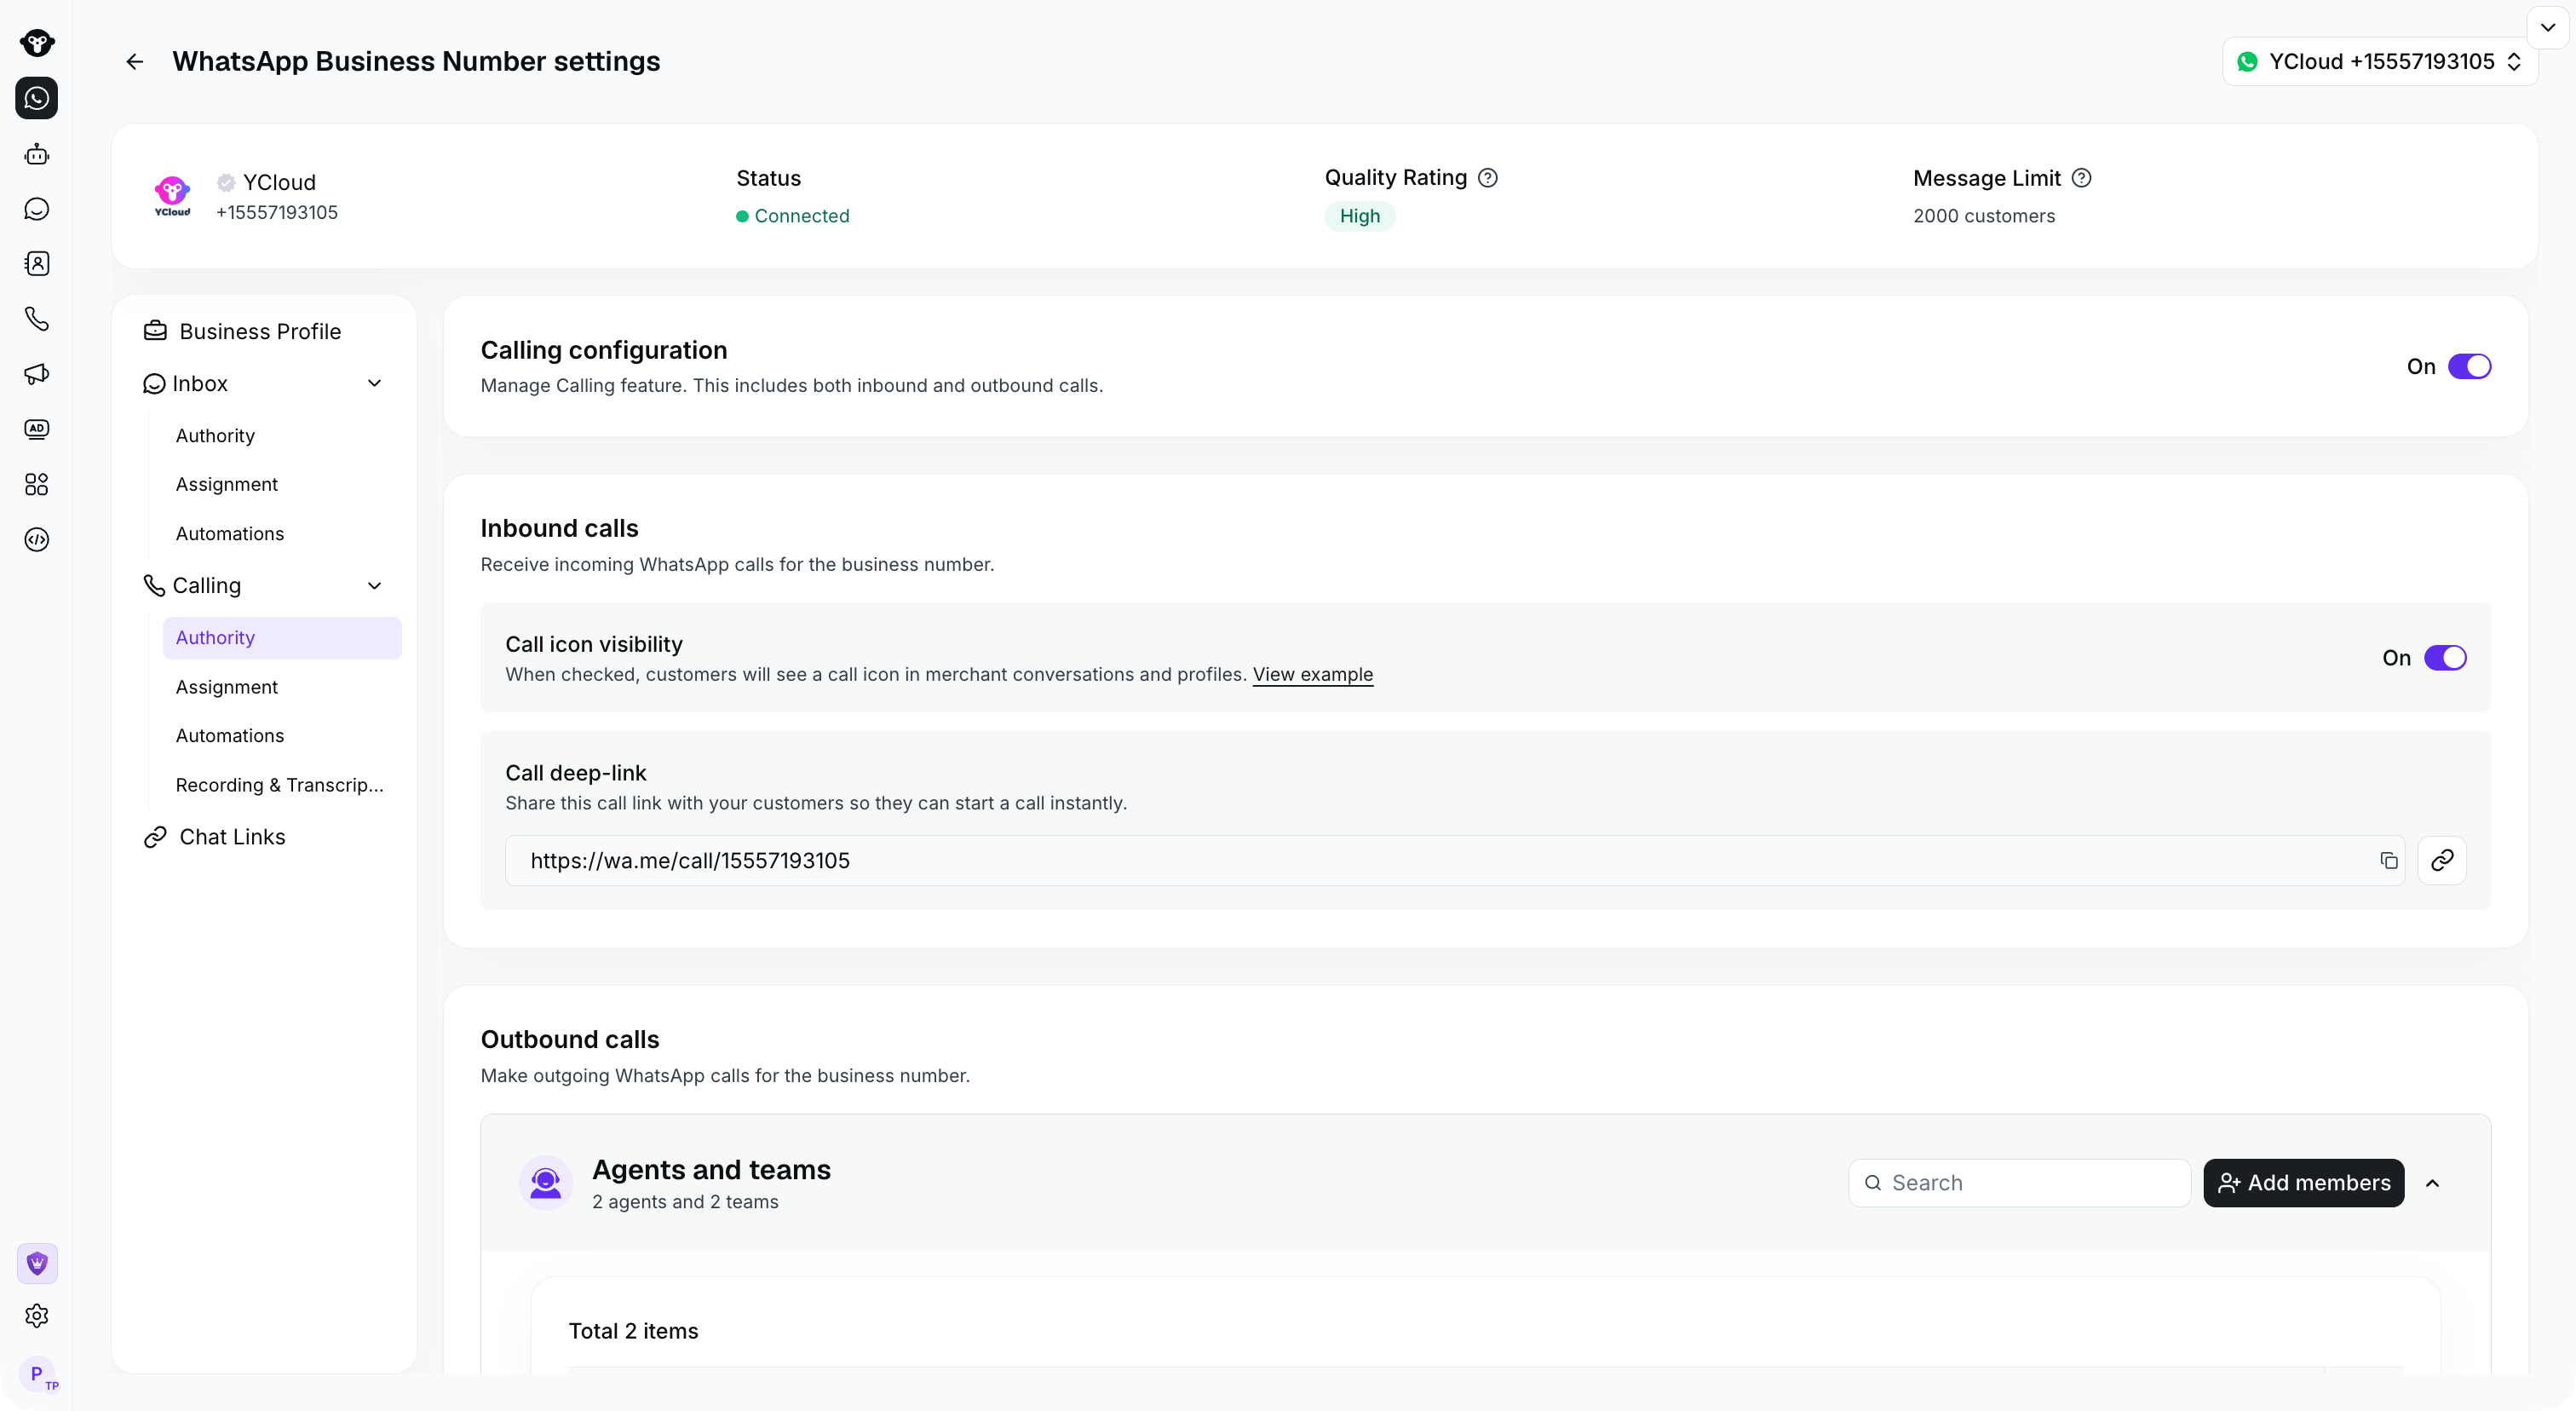Viewport: 2576px width, 1411px height.
Task: Collapse the Inbox menu section
Action: pos(374,384)
